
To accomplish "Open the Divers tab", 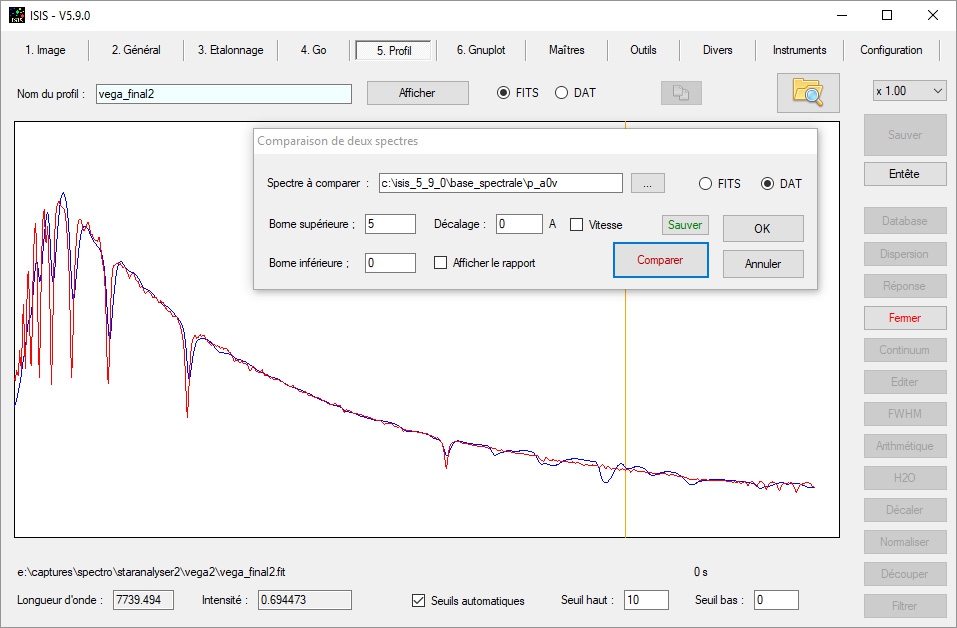I will [x=717, y=50].
